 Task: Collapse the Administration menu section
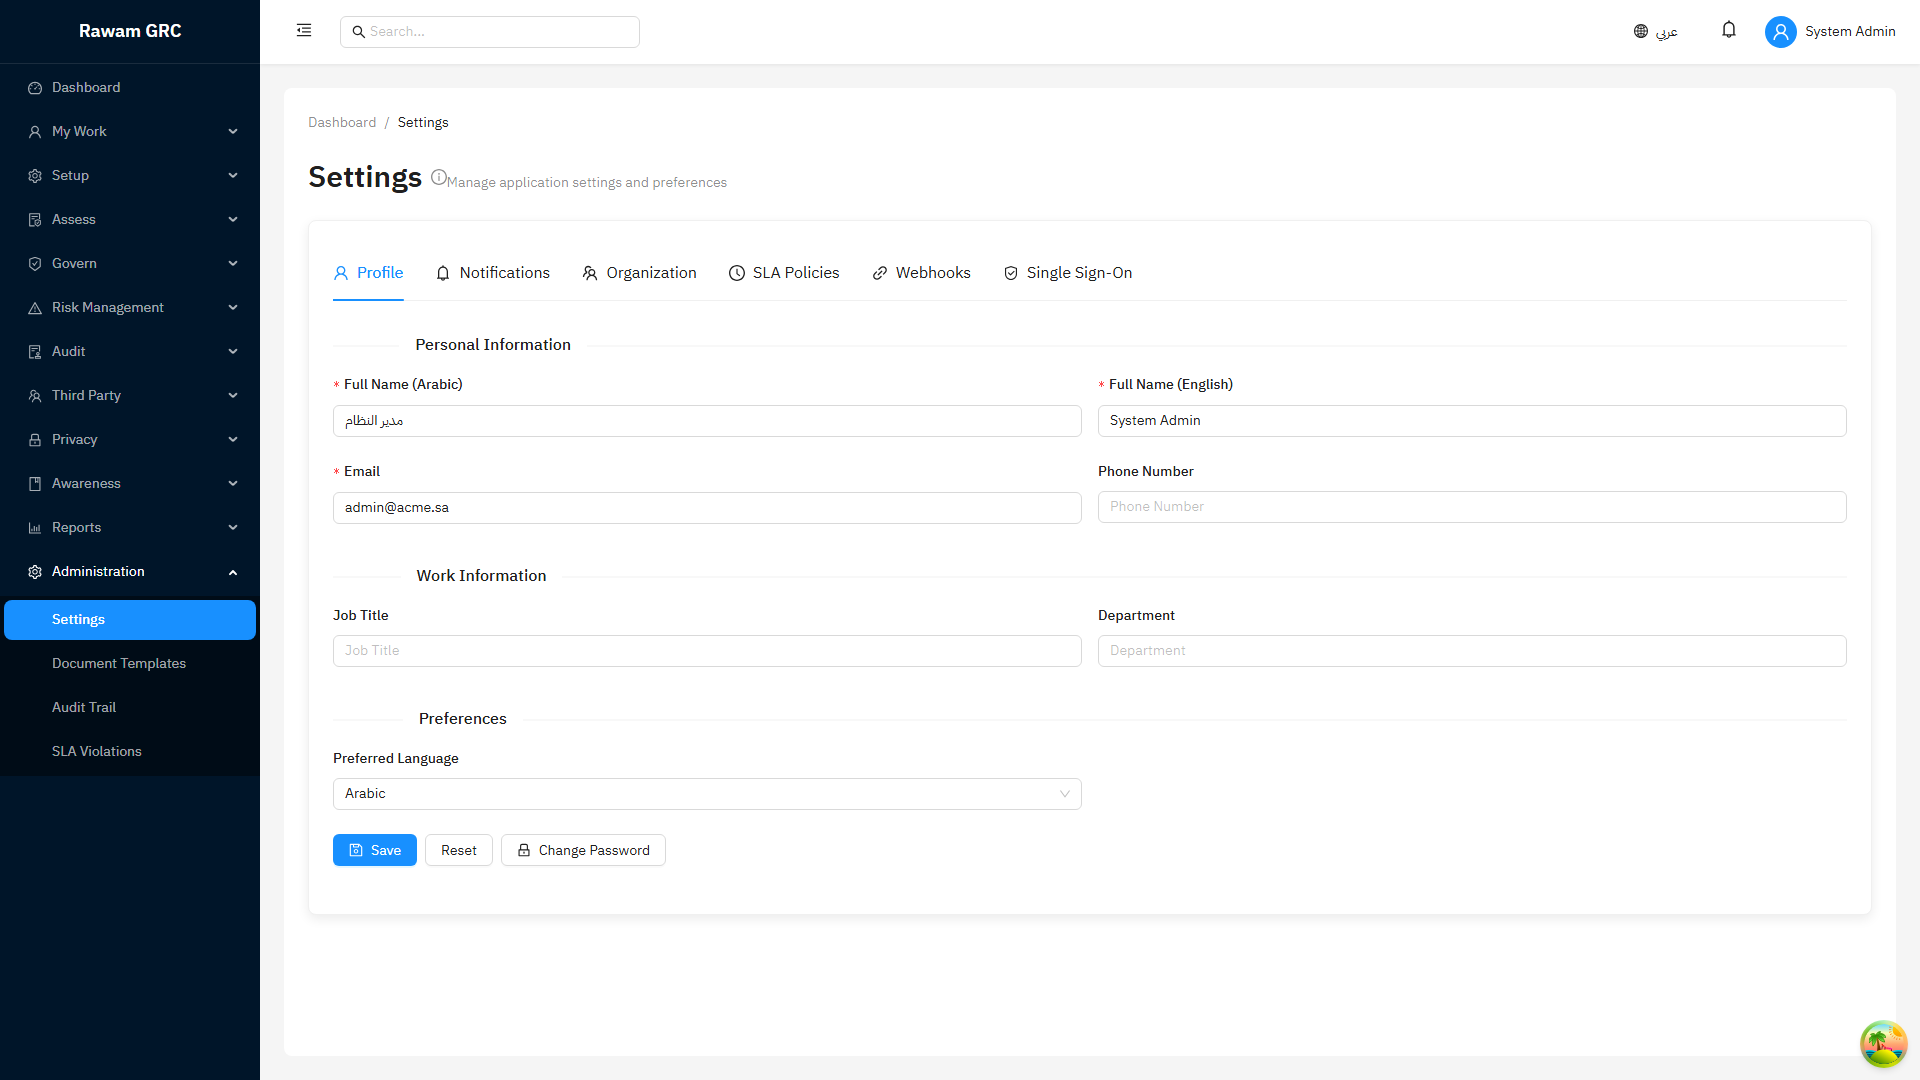tap(130, 572)
